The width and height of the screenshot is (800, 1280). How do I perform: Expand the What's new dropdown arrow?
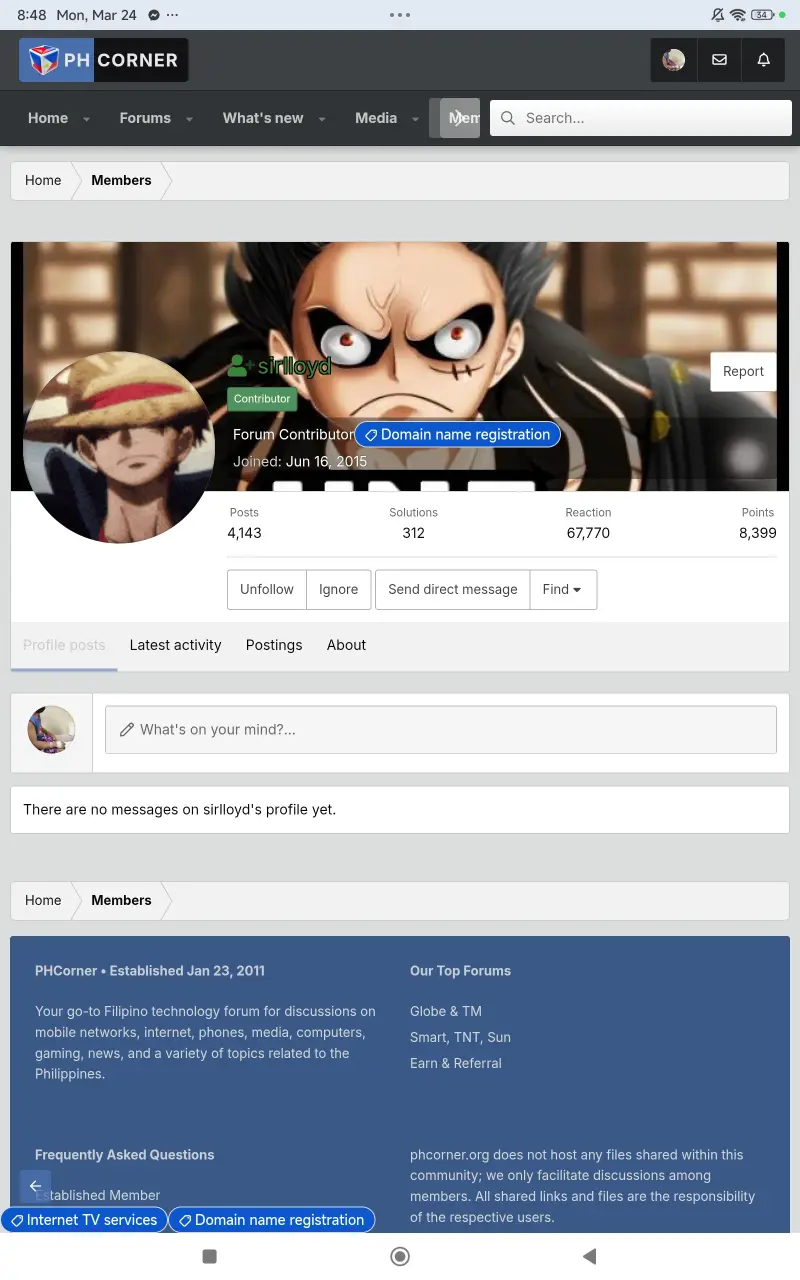pyautogui.click(x=322, y=119)
